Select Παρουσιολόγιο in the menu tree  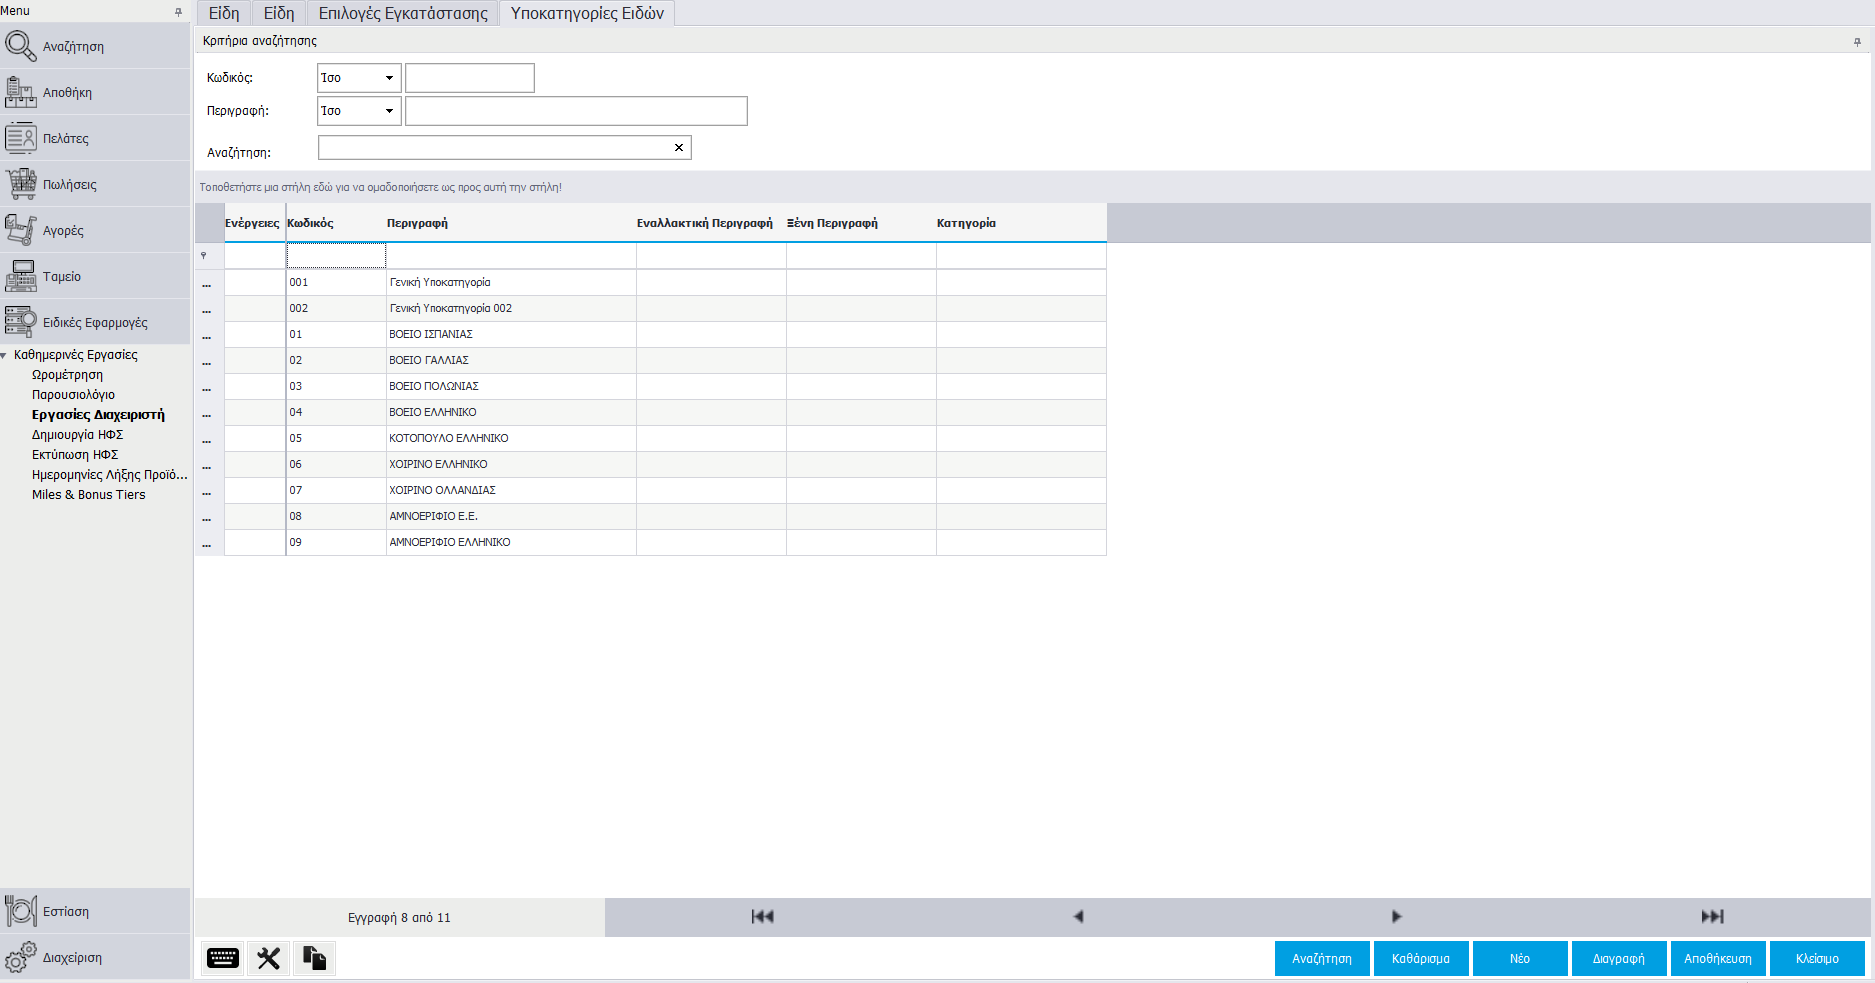(x=73, y=395)
